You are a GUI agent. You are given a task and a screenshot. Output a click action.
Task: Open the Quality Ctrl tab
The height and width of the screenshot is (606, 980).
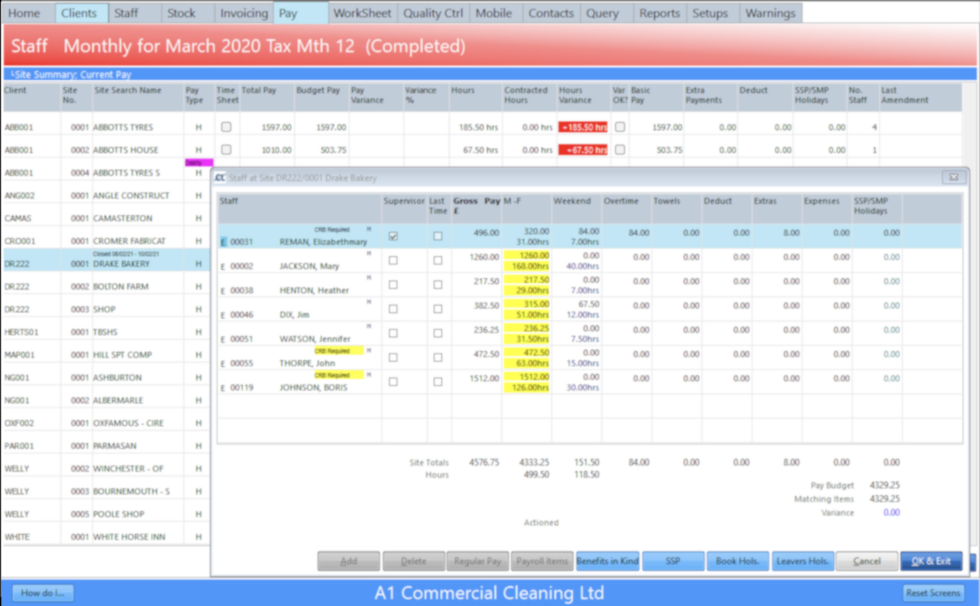pos(433,13)
